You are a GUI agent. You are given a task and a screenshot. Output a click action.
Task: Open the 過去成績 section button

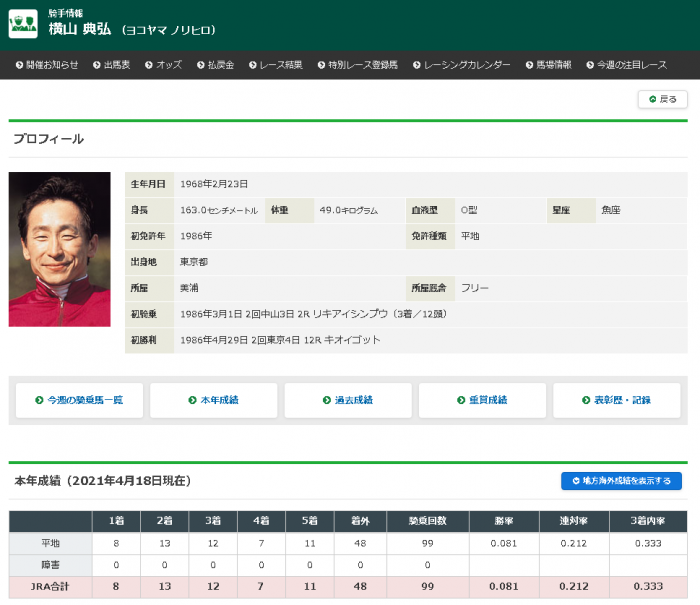click(x=346, y=400)
